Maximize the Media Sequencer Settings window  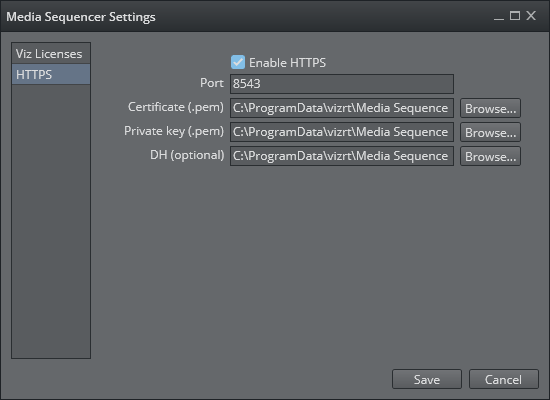point(515,16)
